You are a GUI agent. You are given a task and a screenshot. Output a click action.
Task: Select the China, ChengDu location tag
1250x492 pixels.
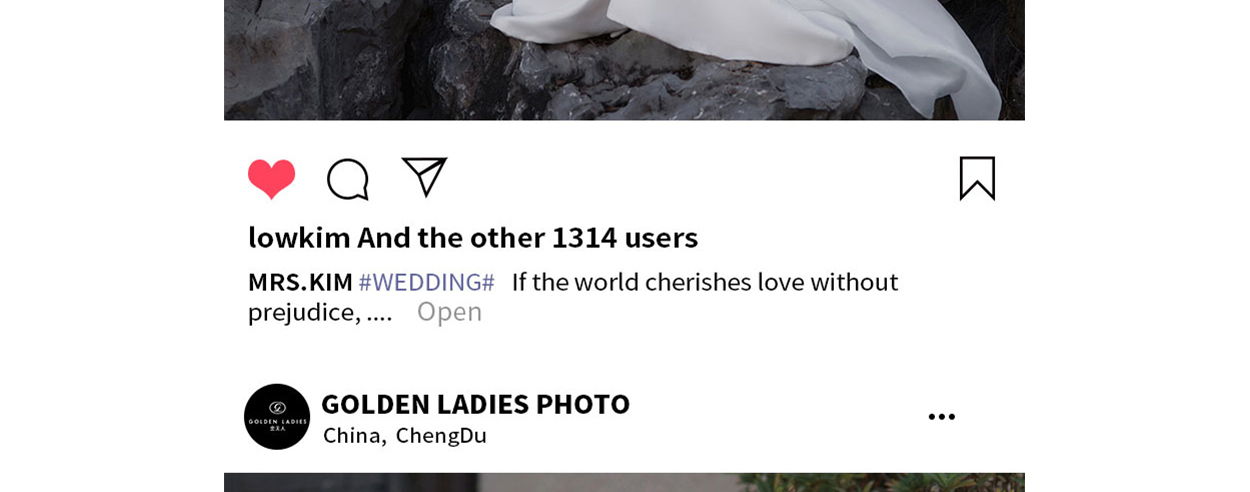(405, 435)
